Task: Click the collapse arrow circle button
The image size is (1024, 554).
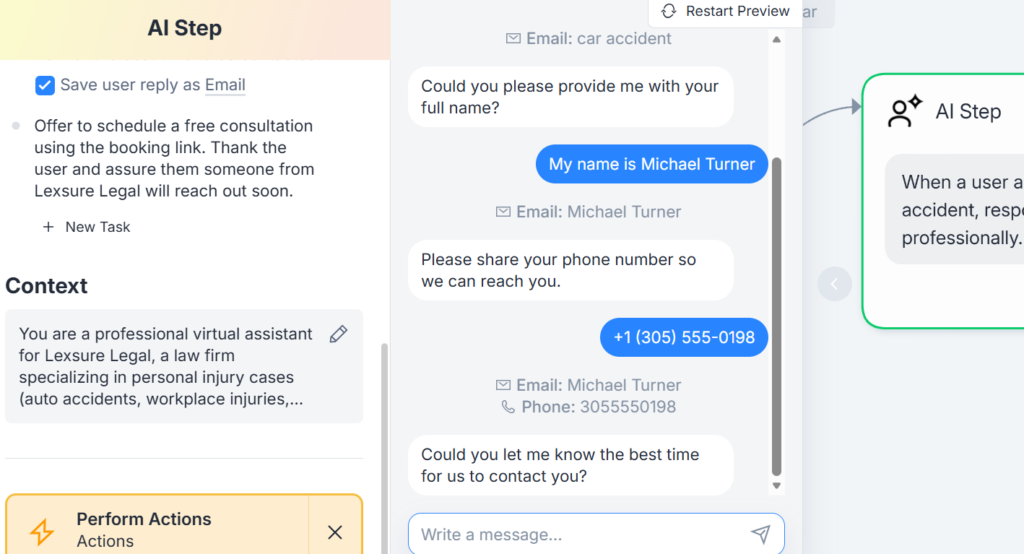Action: 835,284
